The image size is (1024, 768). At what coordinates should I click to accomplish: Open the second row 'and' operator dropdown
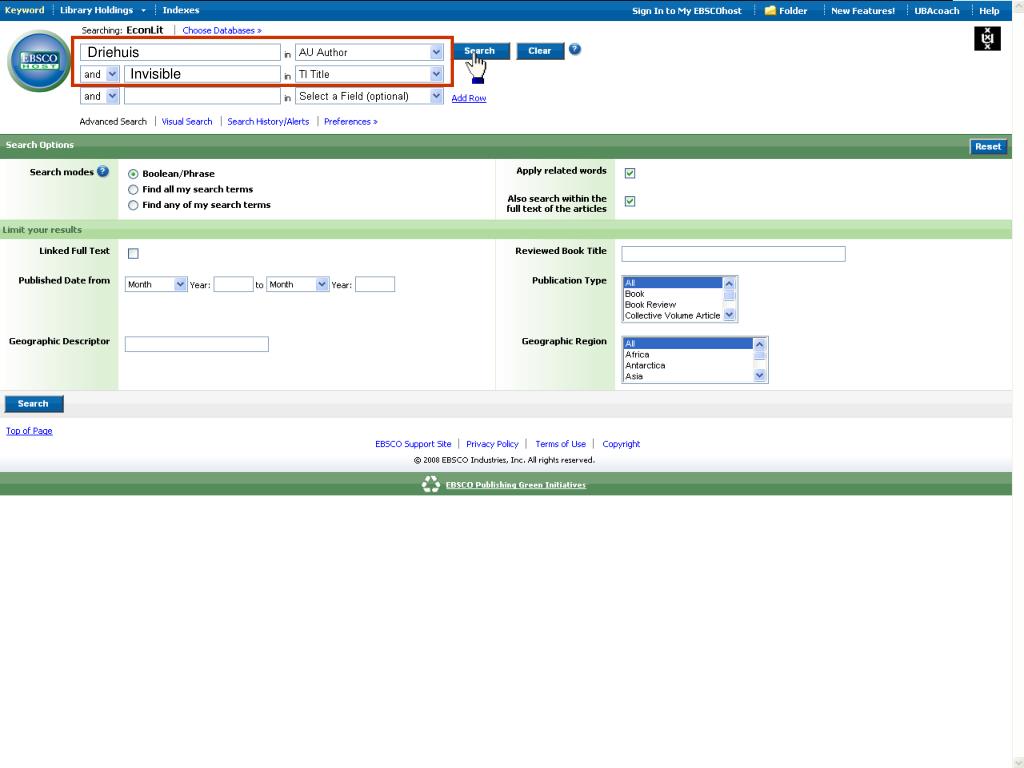pos(100,74)
